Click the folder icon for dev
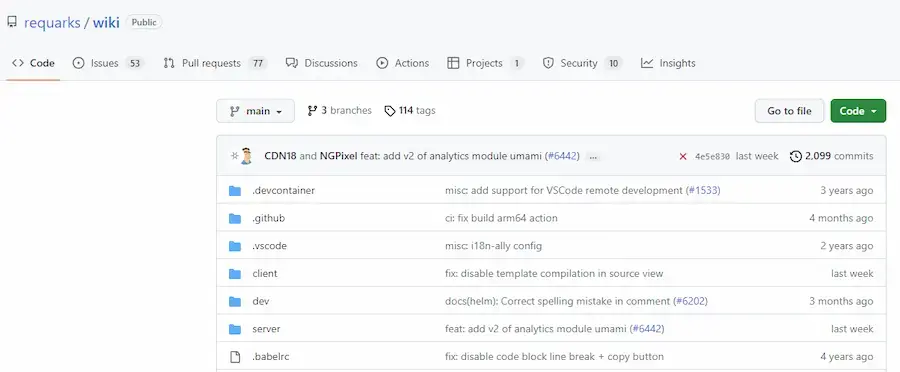Screen dimensions: 900x372 pyautogui.click(x=235, y=301)
